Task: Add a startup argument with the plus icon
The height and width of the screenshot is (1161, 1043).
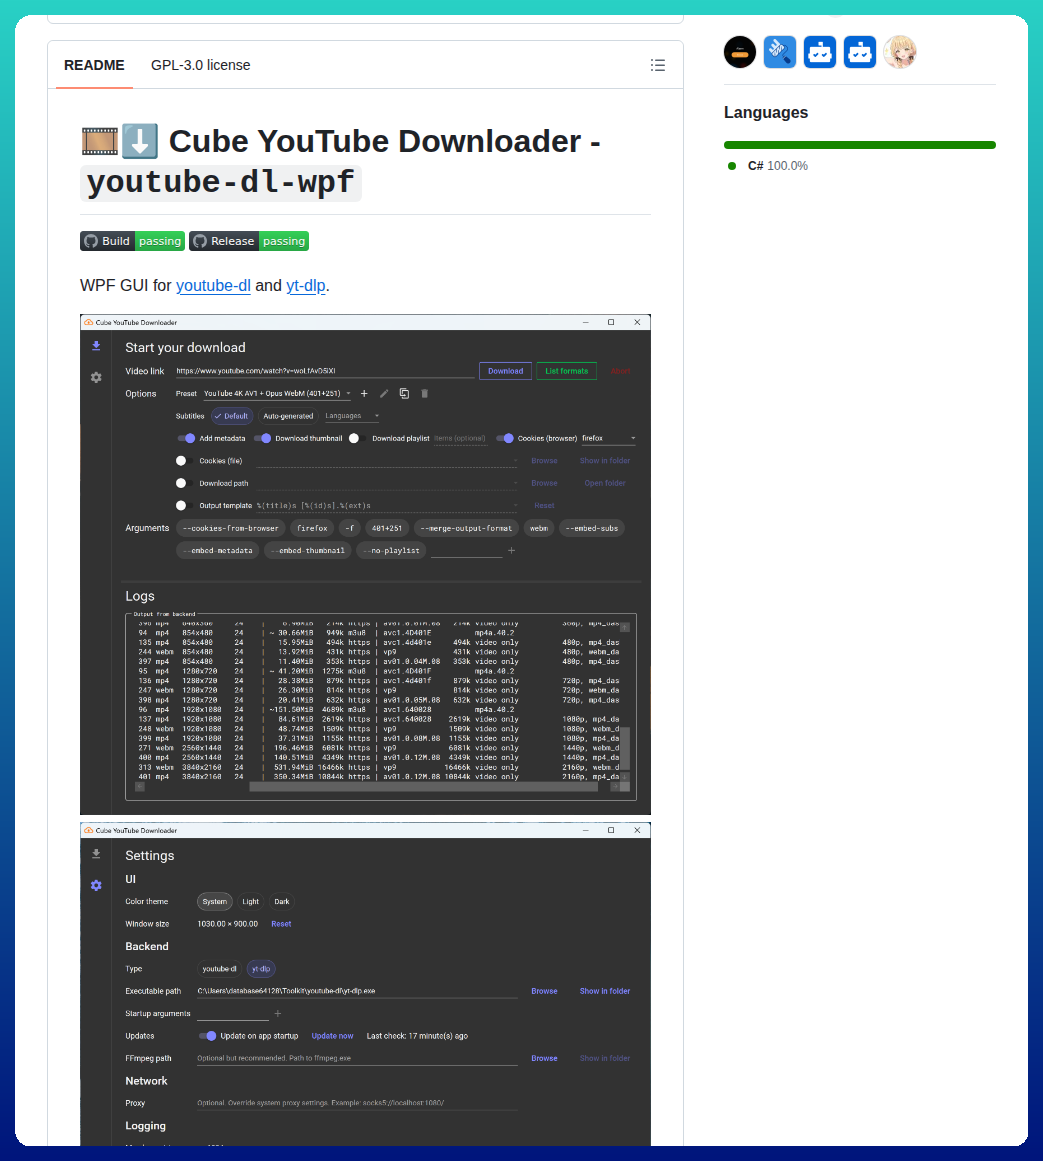Action: [x=278, y=1014]
